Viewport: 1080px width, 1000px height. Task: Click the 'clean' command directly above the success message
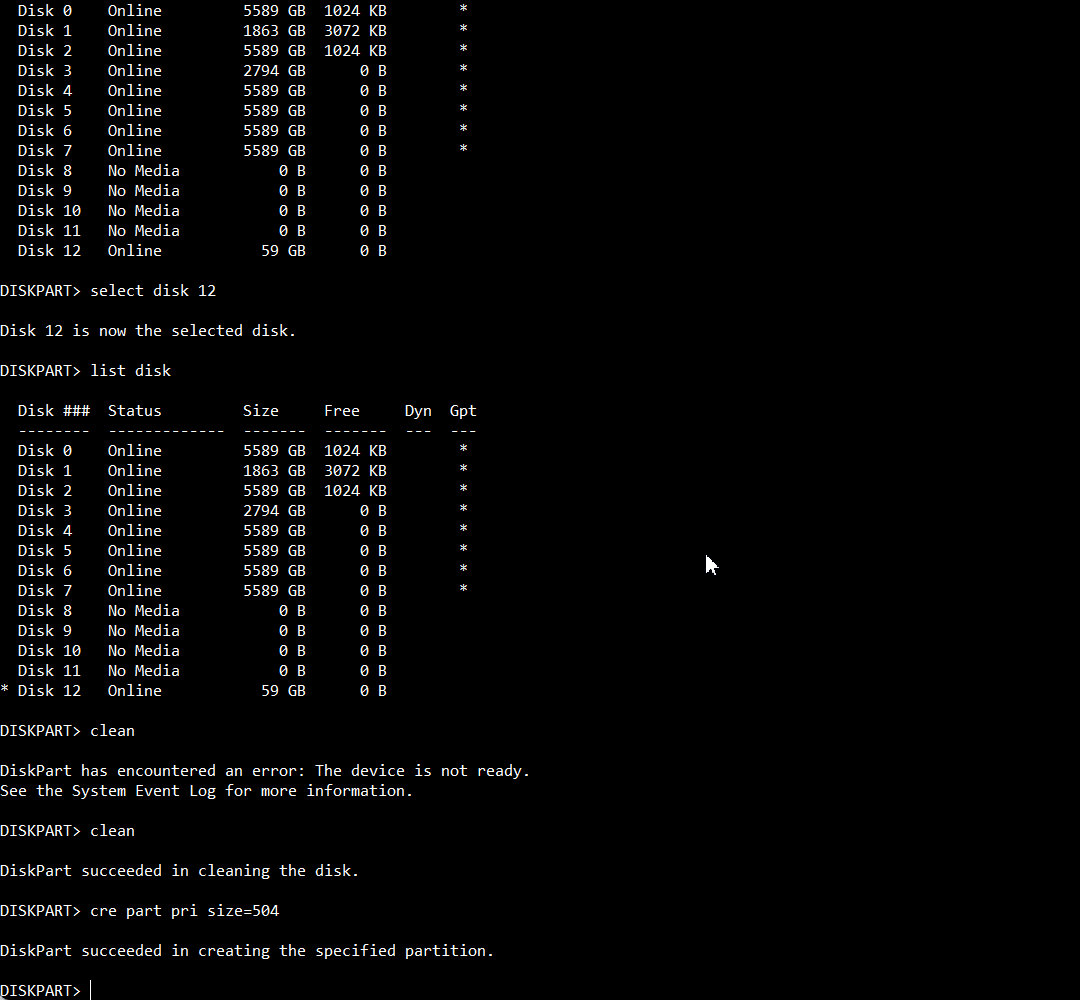pyautogui.click(x=112, y=831)
